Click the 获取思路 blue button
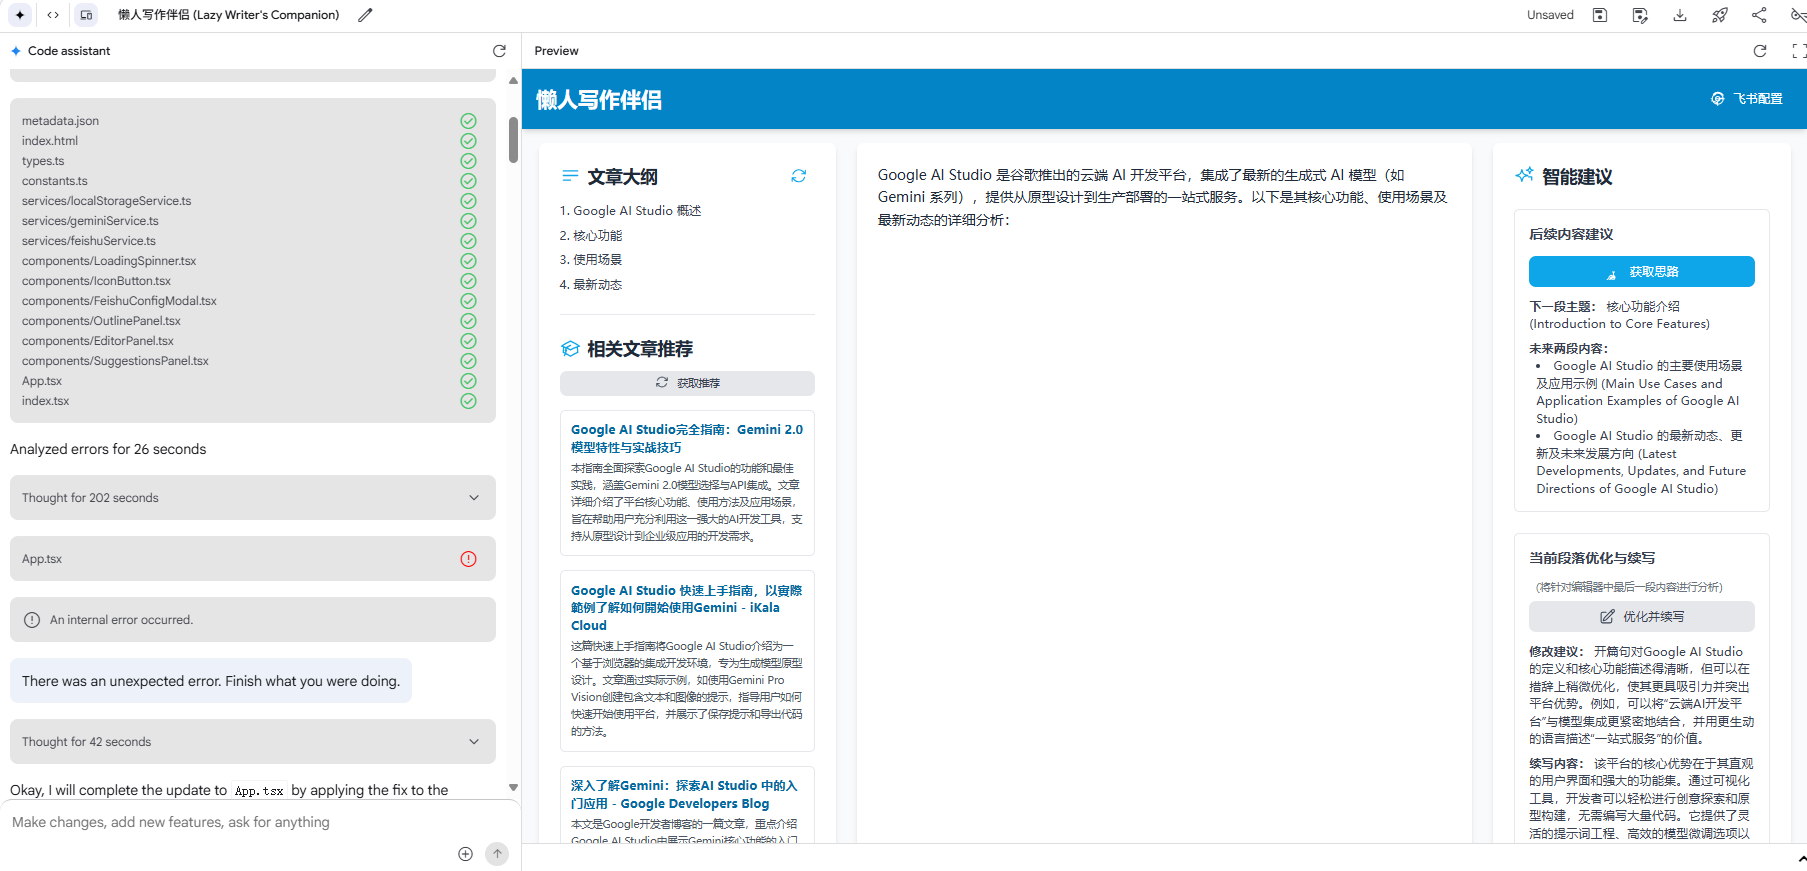Viewport: 1807px width, 871px height. coord(1642,272)
